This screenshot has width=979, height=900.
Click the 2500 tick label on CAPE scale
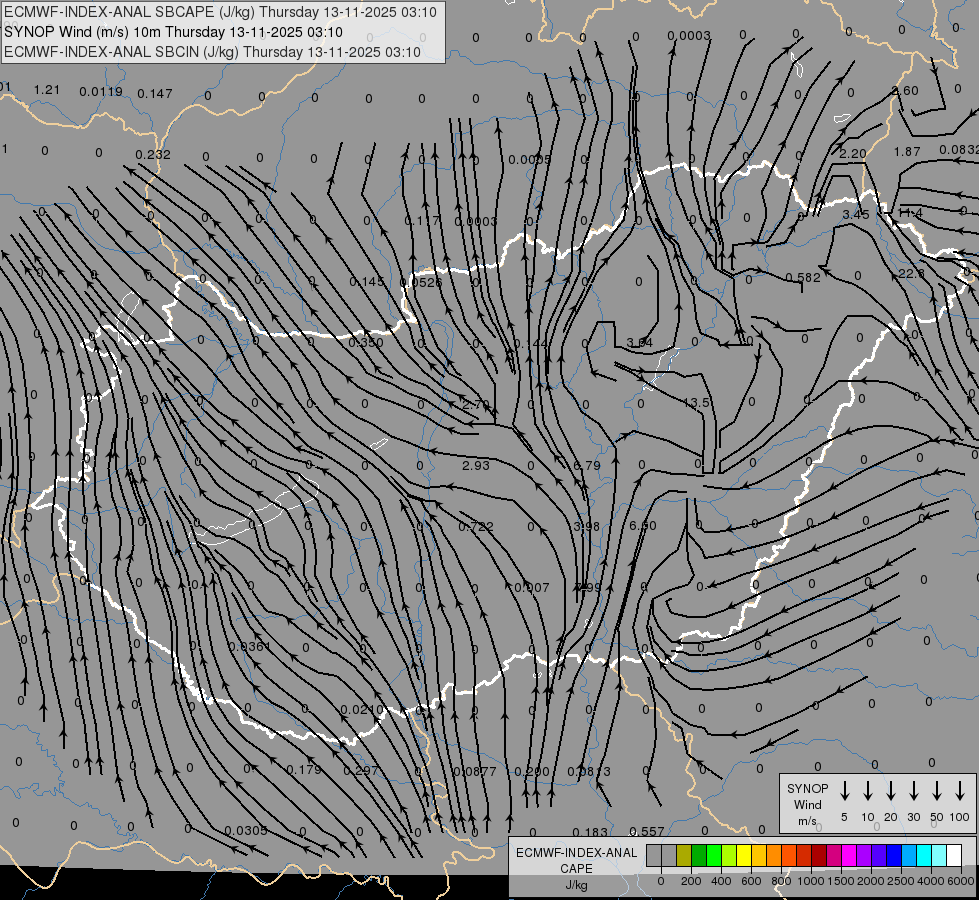click(x=901, y=881)
